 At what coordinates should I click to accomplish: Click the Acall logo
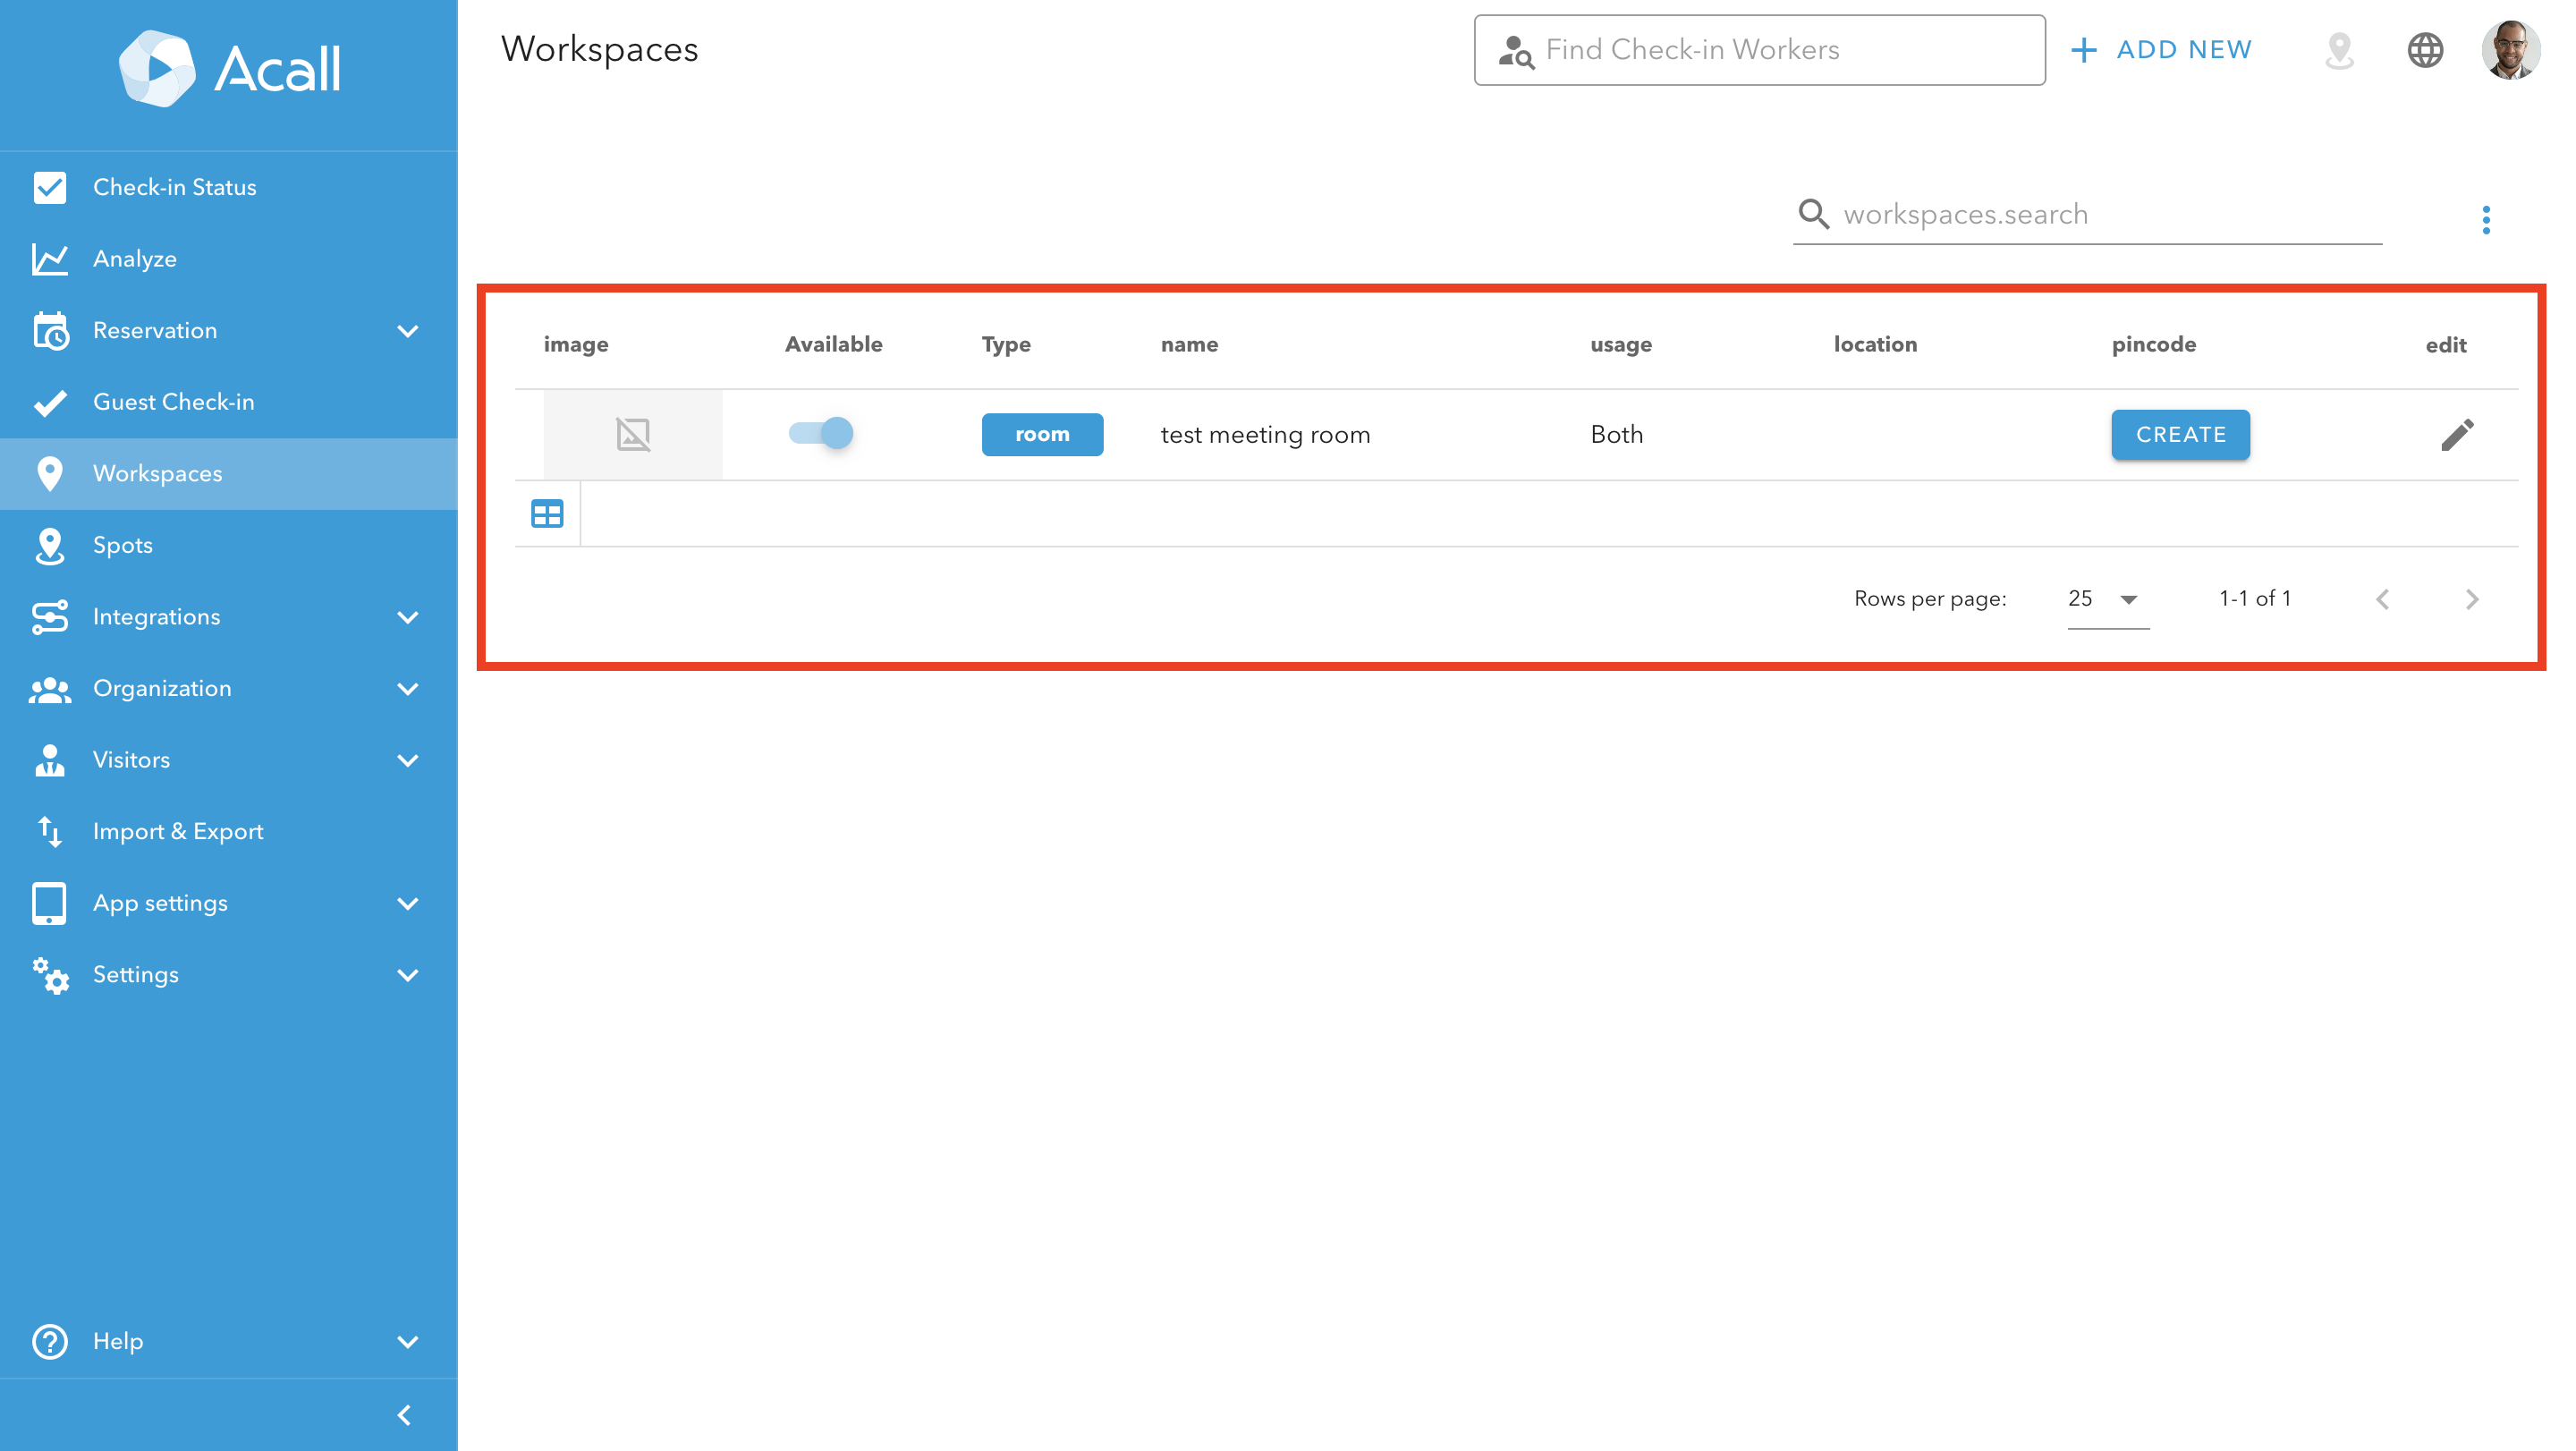(x=228, y=68)
